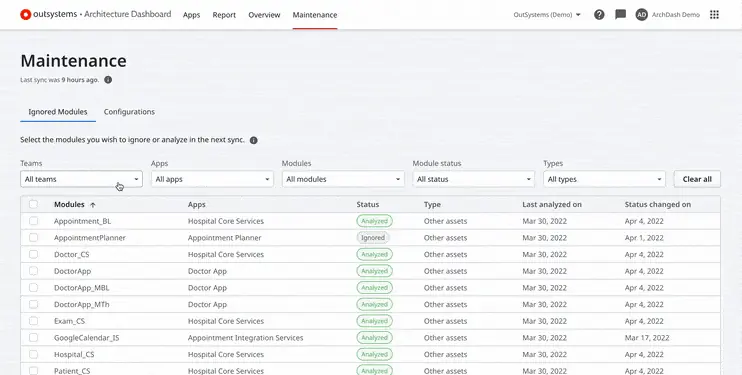Click info icon next to last sync
The image size is (742, 375).
108,80
